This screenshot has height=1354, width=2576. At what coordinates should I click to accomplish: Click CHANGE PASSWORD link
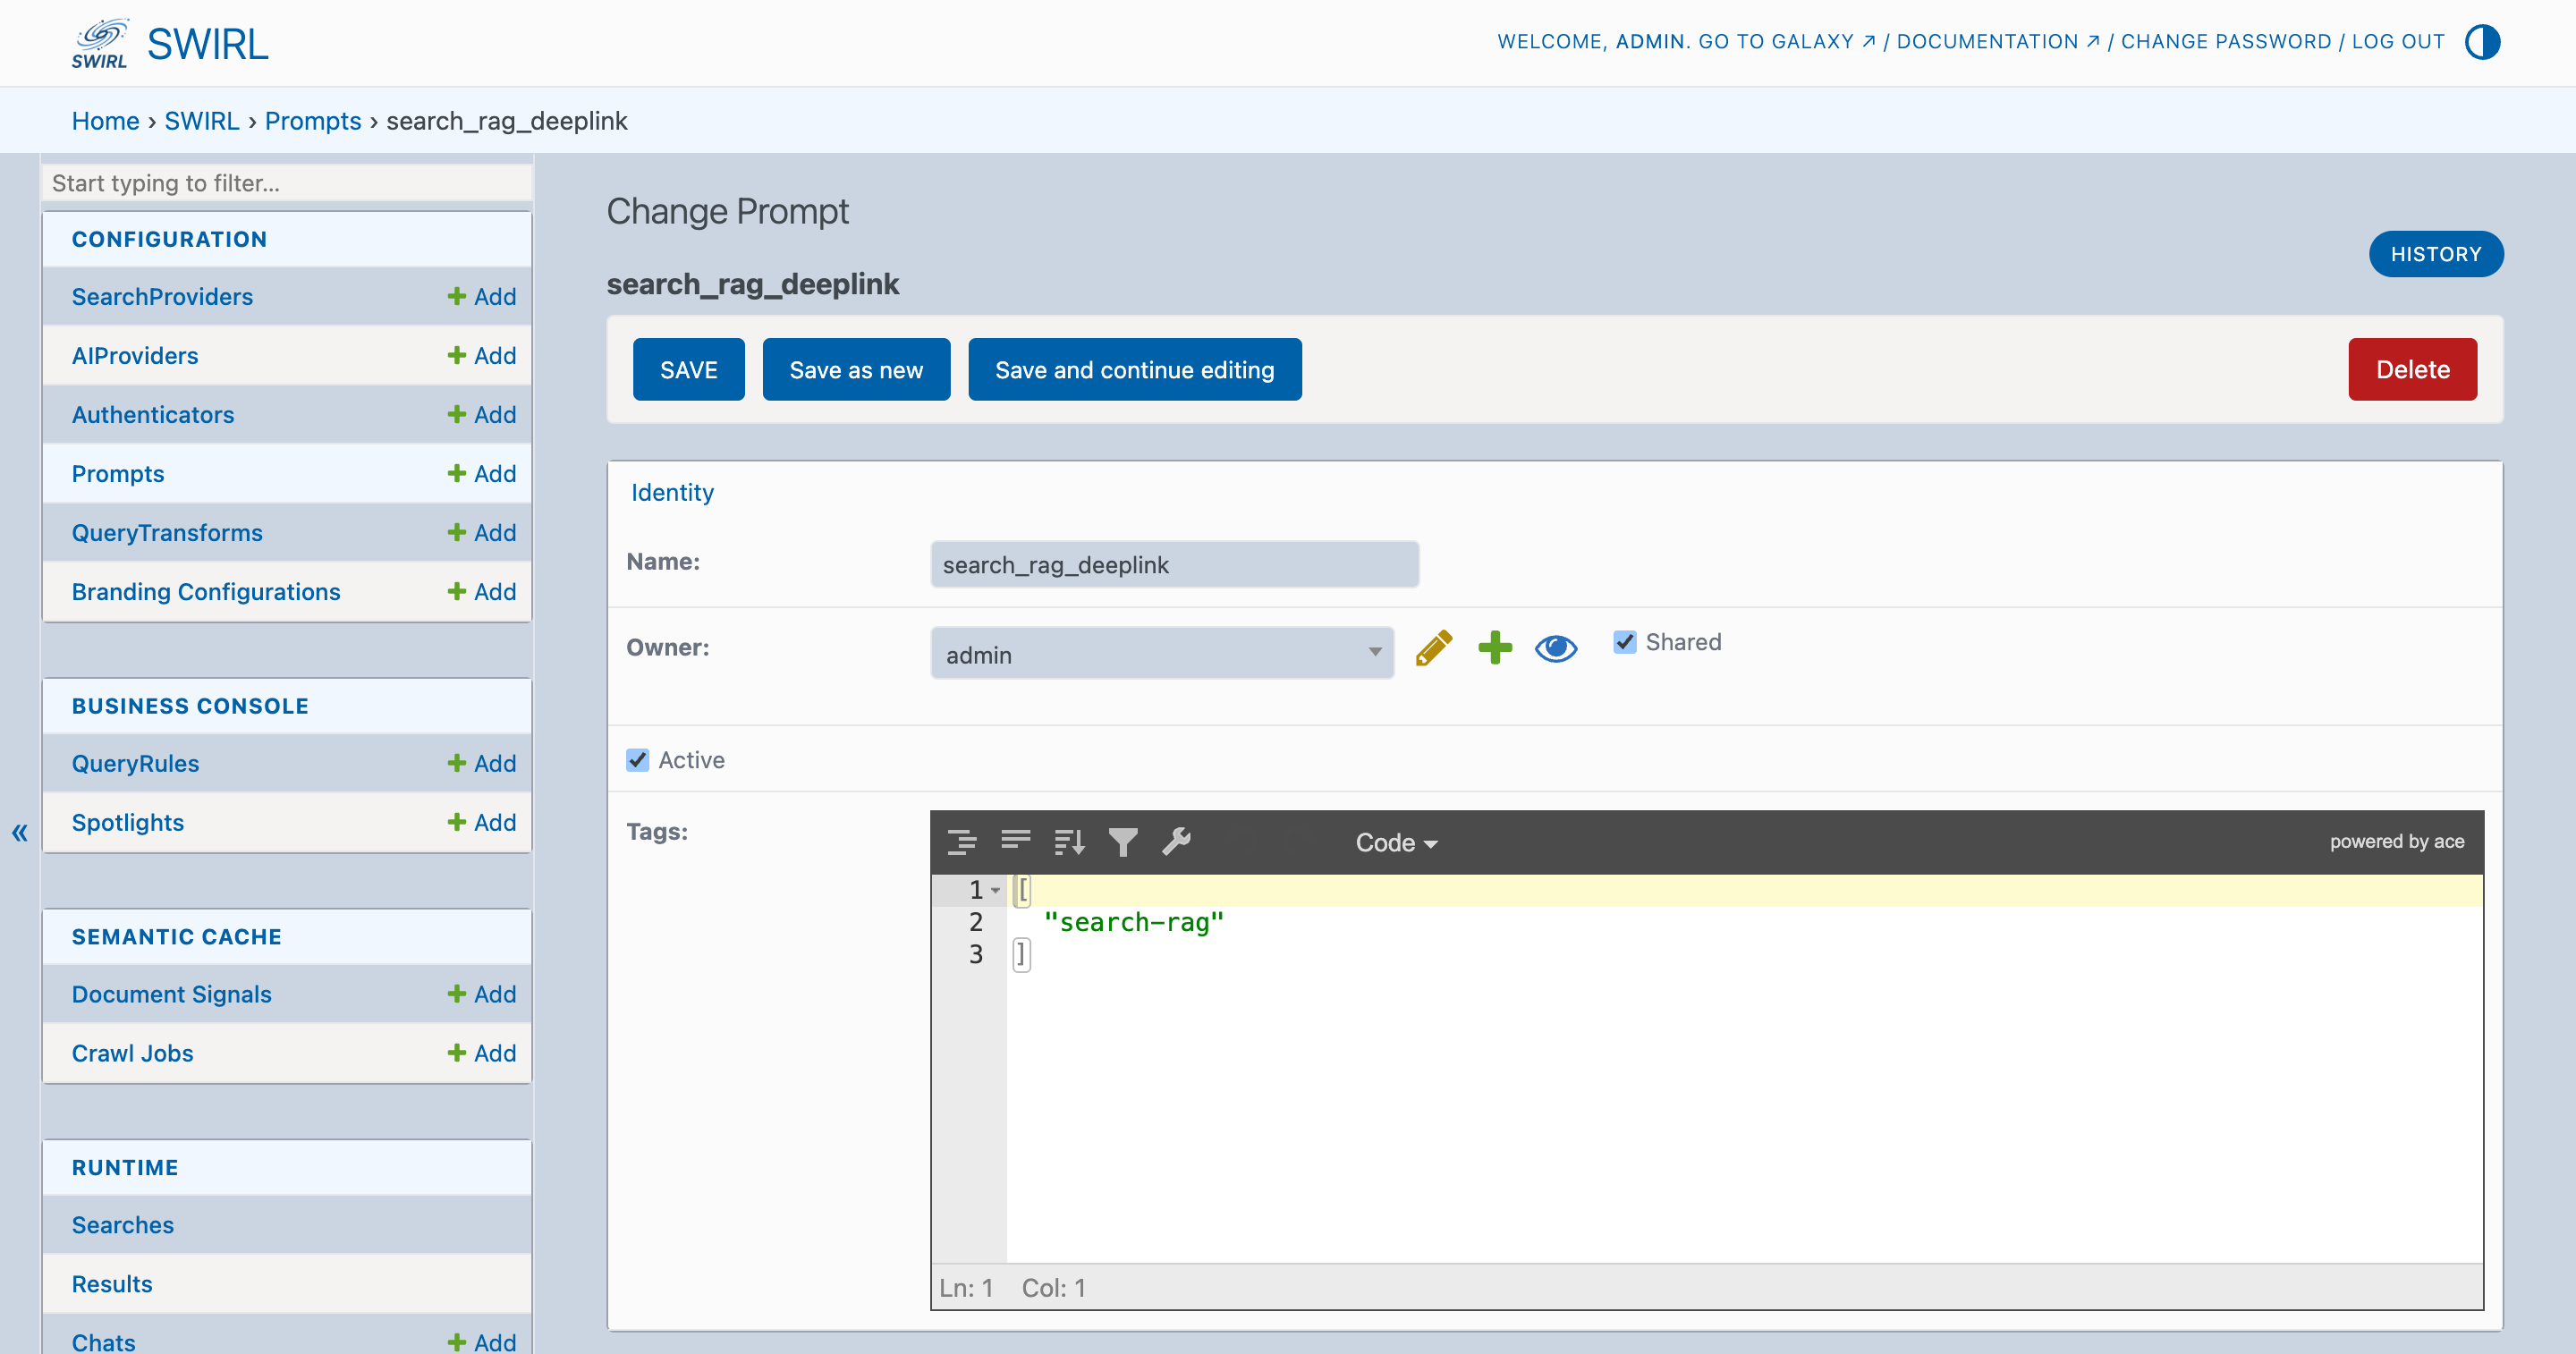(x=2226, y=42)
